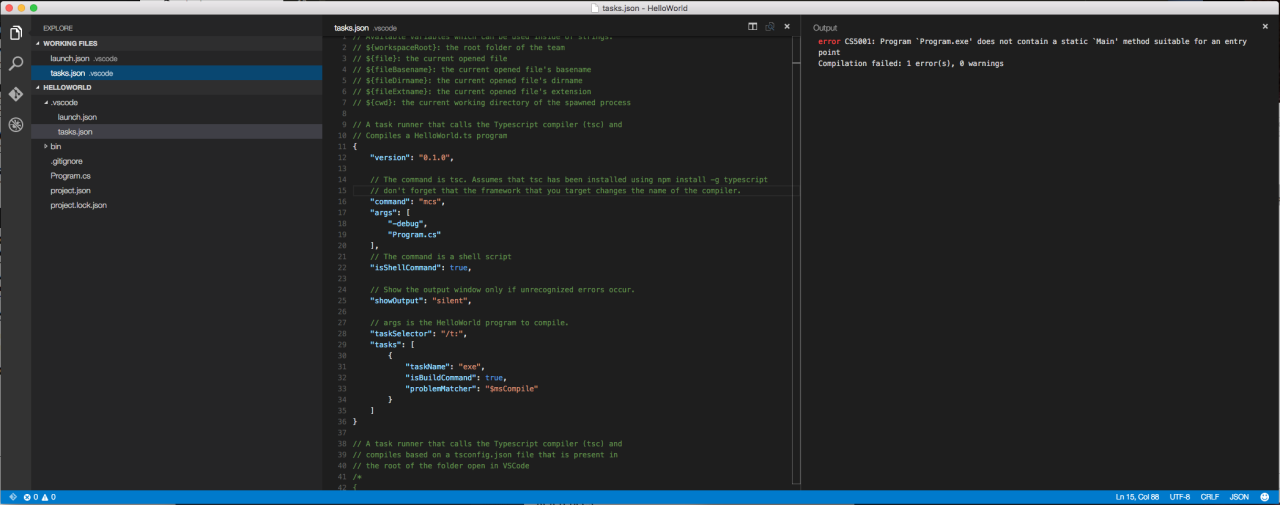Change the CRLF line ending
1280x505 pixels.
coord(1209,497)
